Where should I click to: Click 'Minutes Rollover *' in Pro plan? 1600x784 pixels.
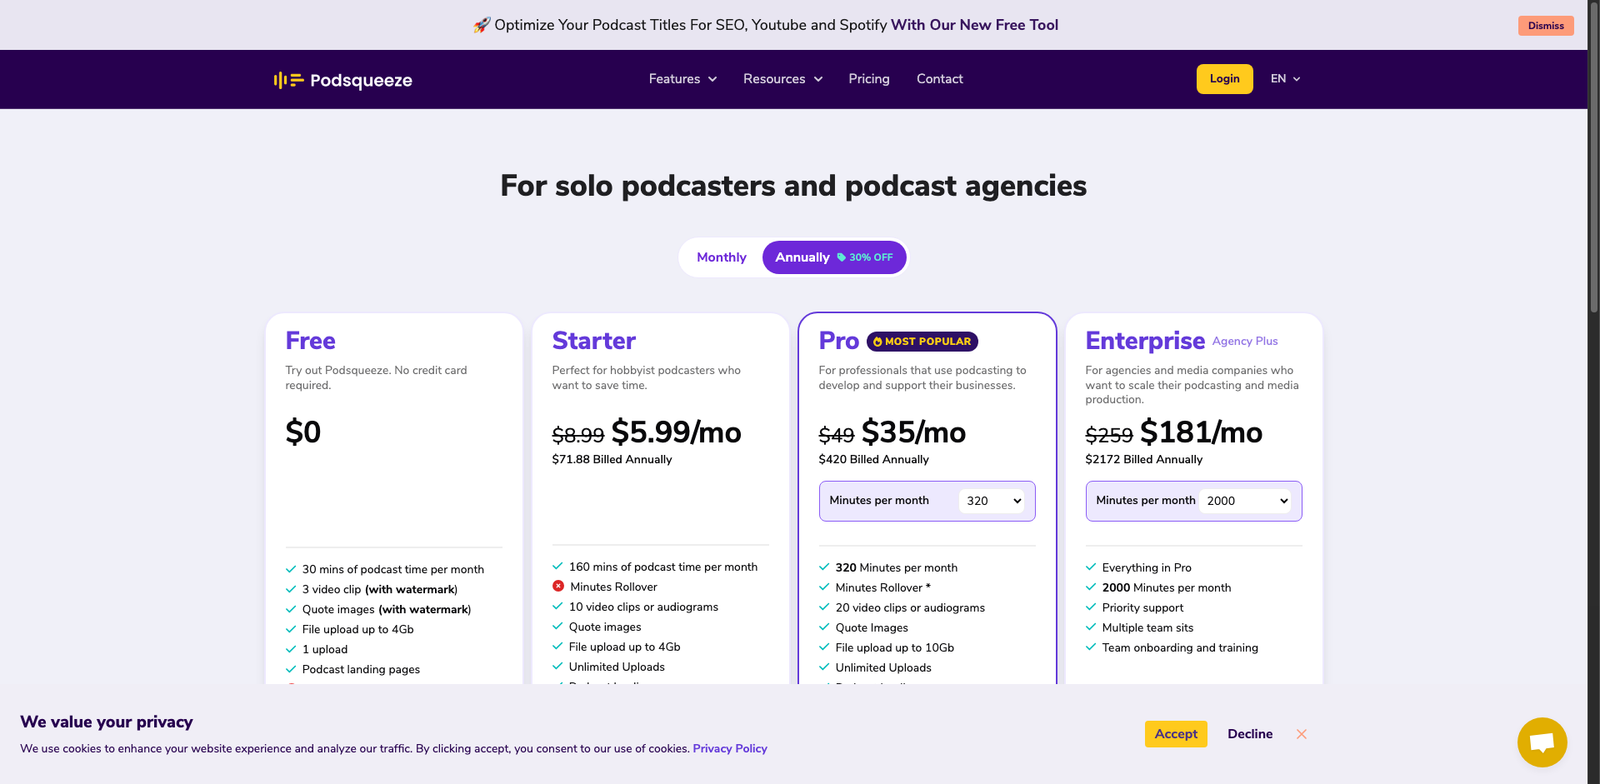pyautogui.click(x=883, y=587)
